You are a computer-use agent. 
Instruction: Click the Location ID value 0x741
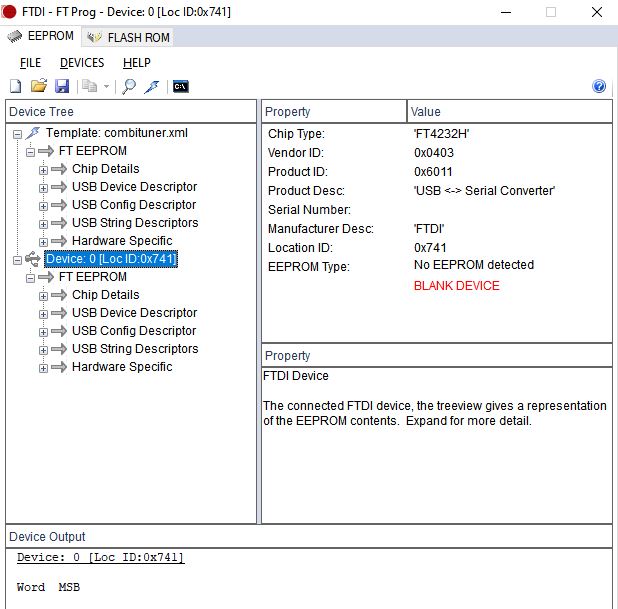click(x=430, y=248)
